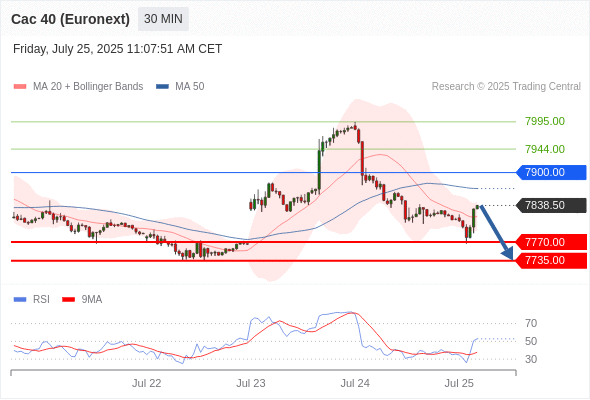Click the 30 MIN timeframe badge
This screenshot has width=590, height=400.
tap(163, 19)
